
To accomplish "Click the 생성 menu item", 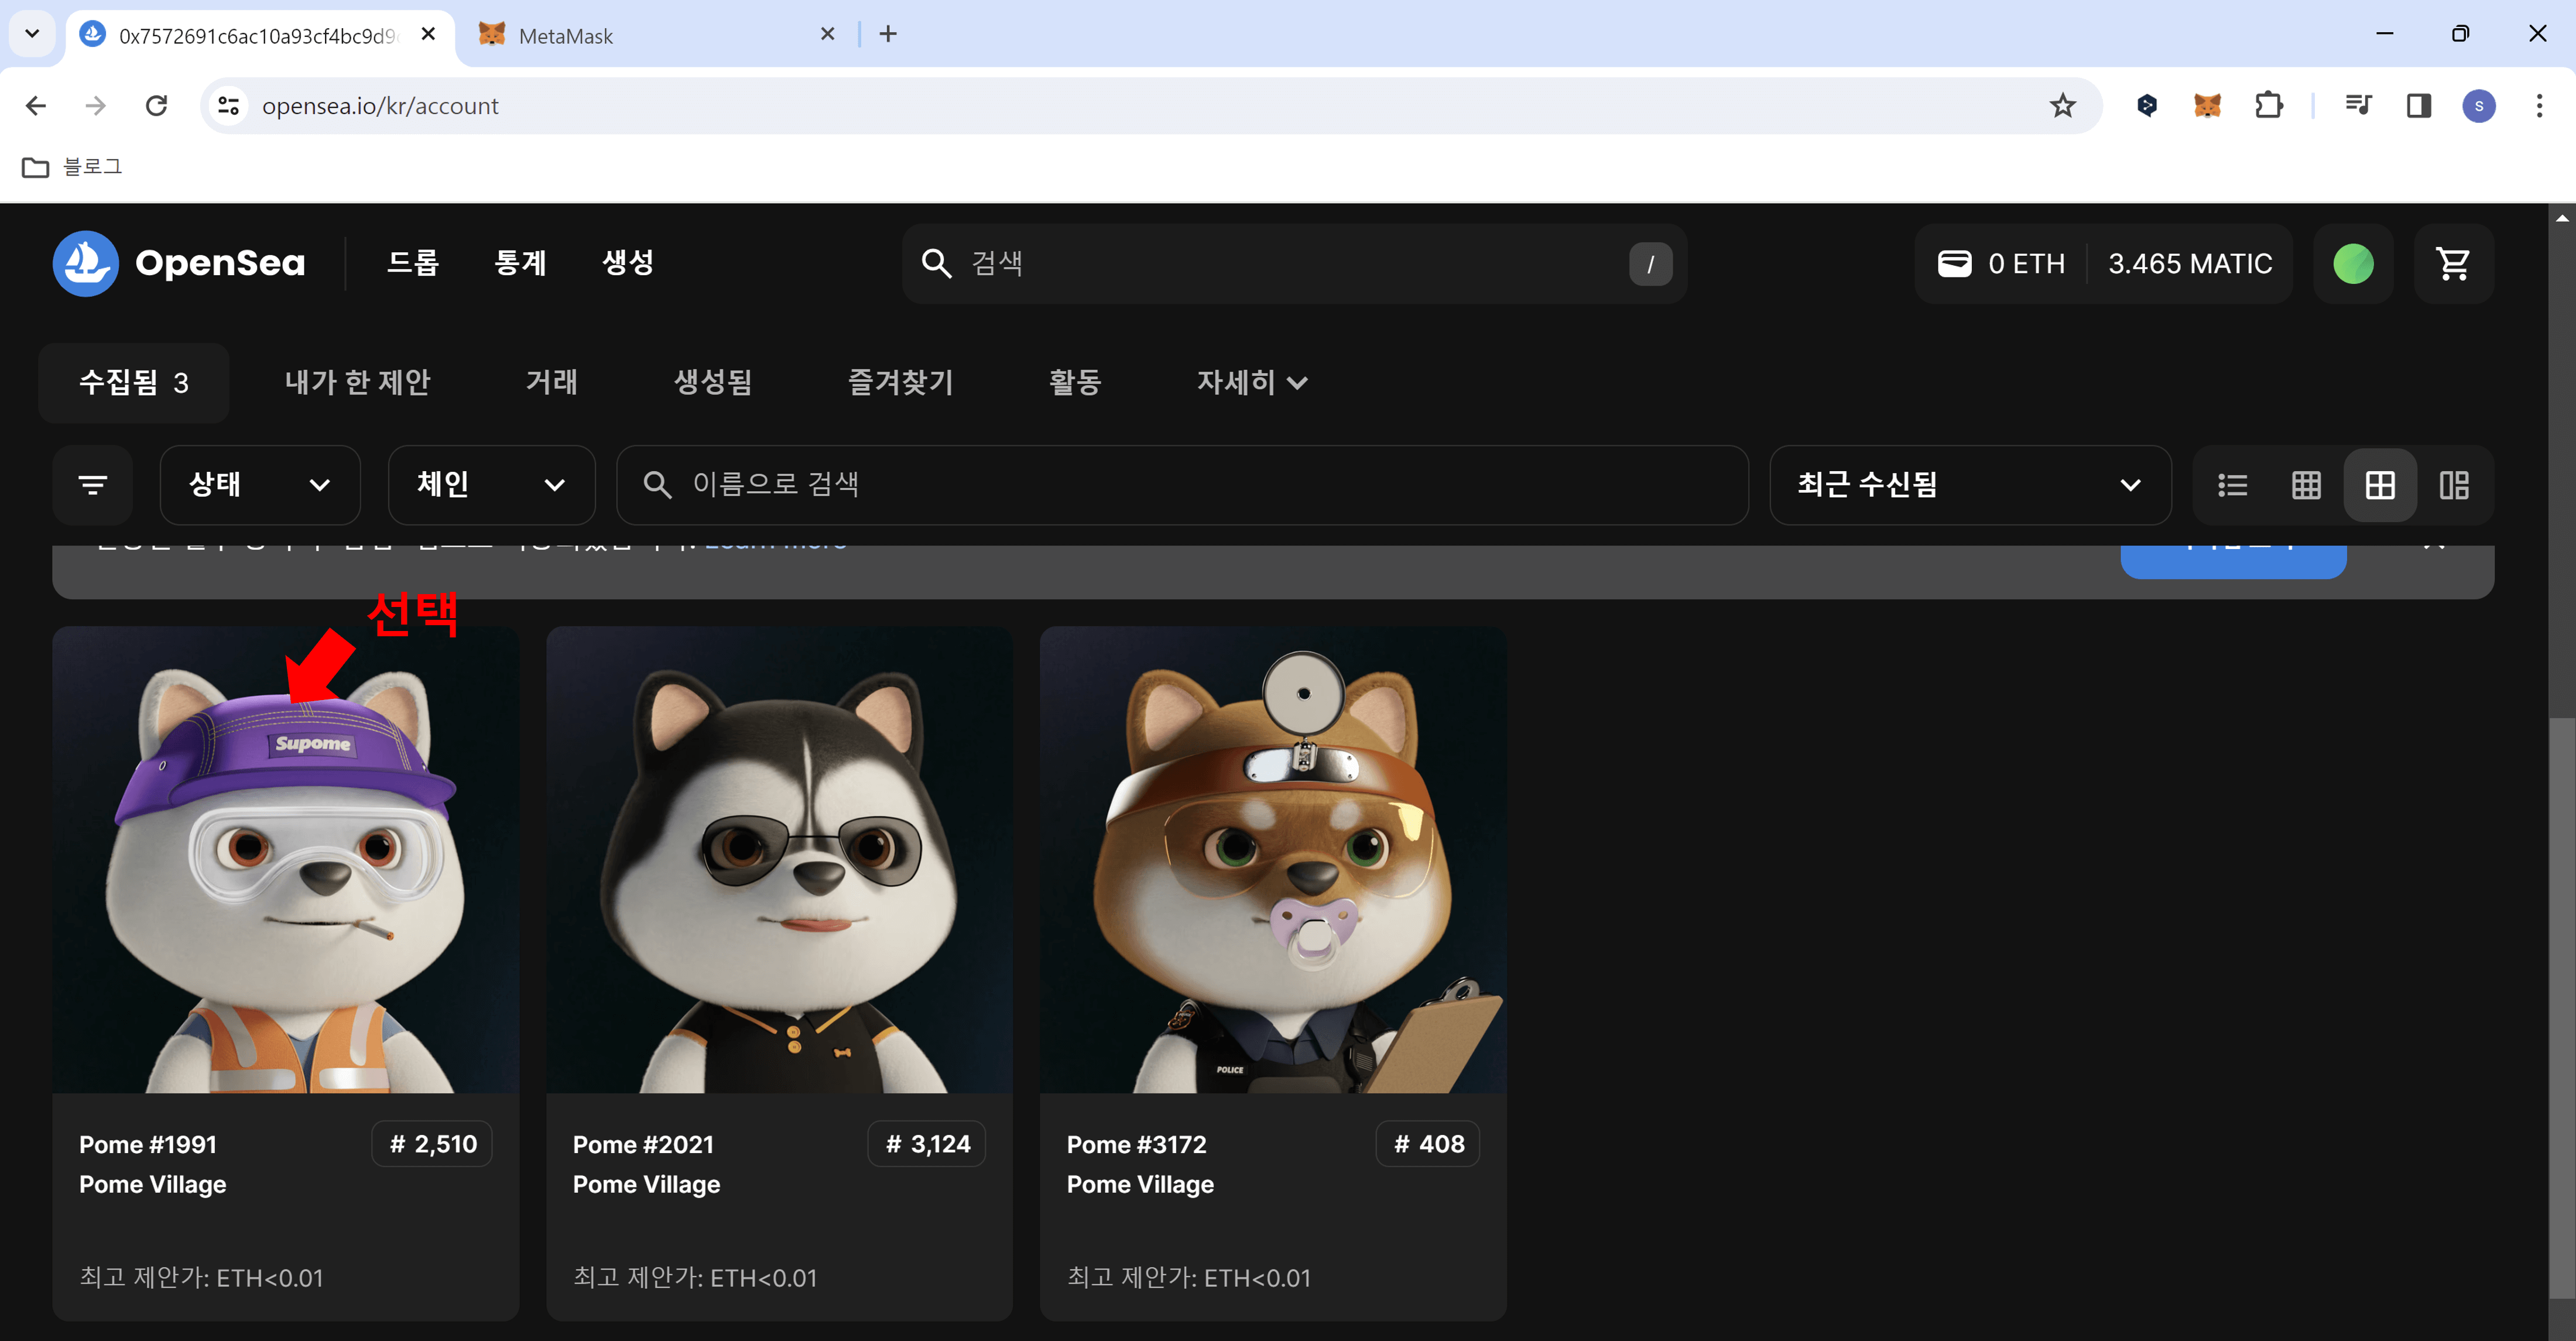I will [x=627, y=263].
